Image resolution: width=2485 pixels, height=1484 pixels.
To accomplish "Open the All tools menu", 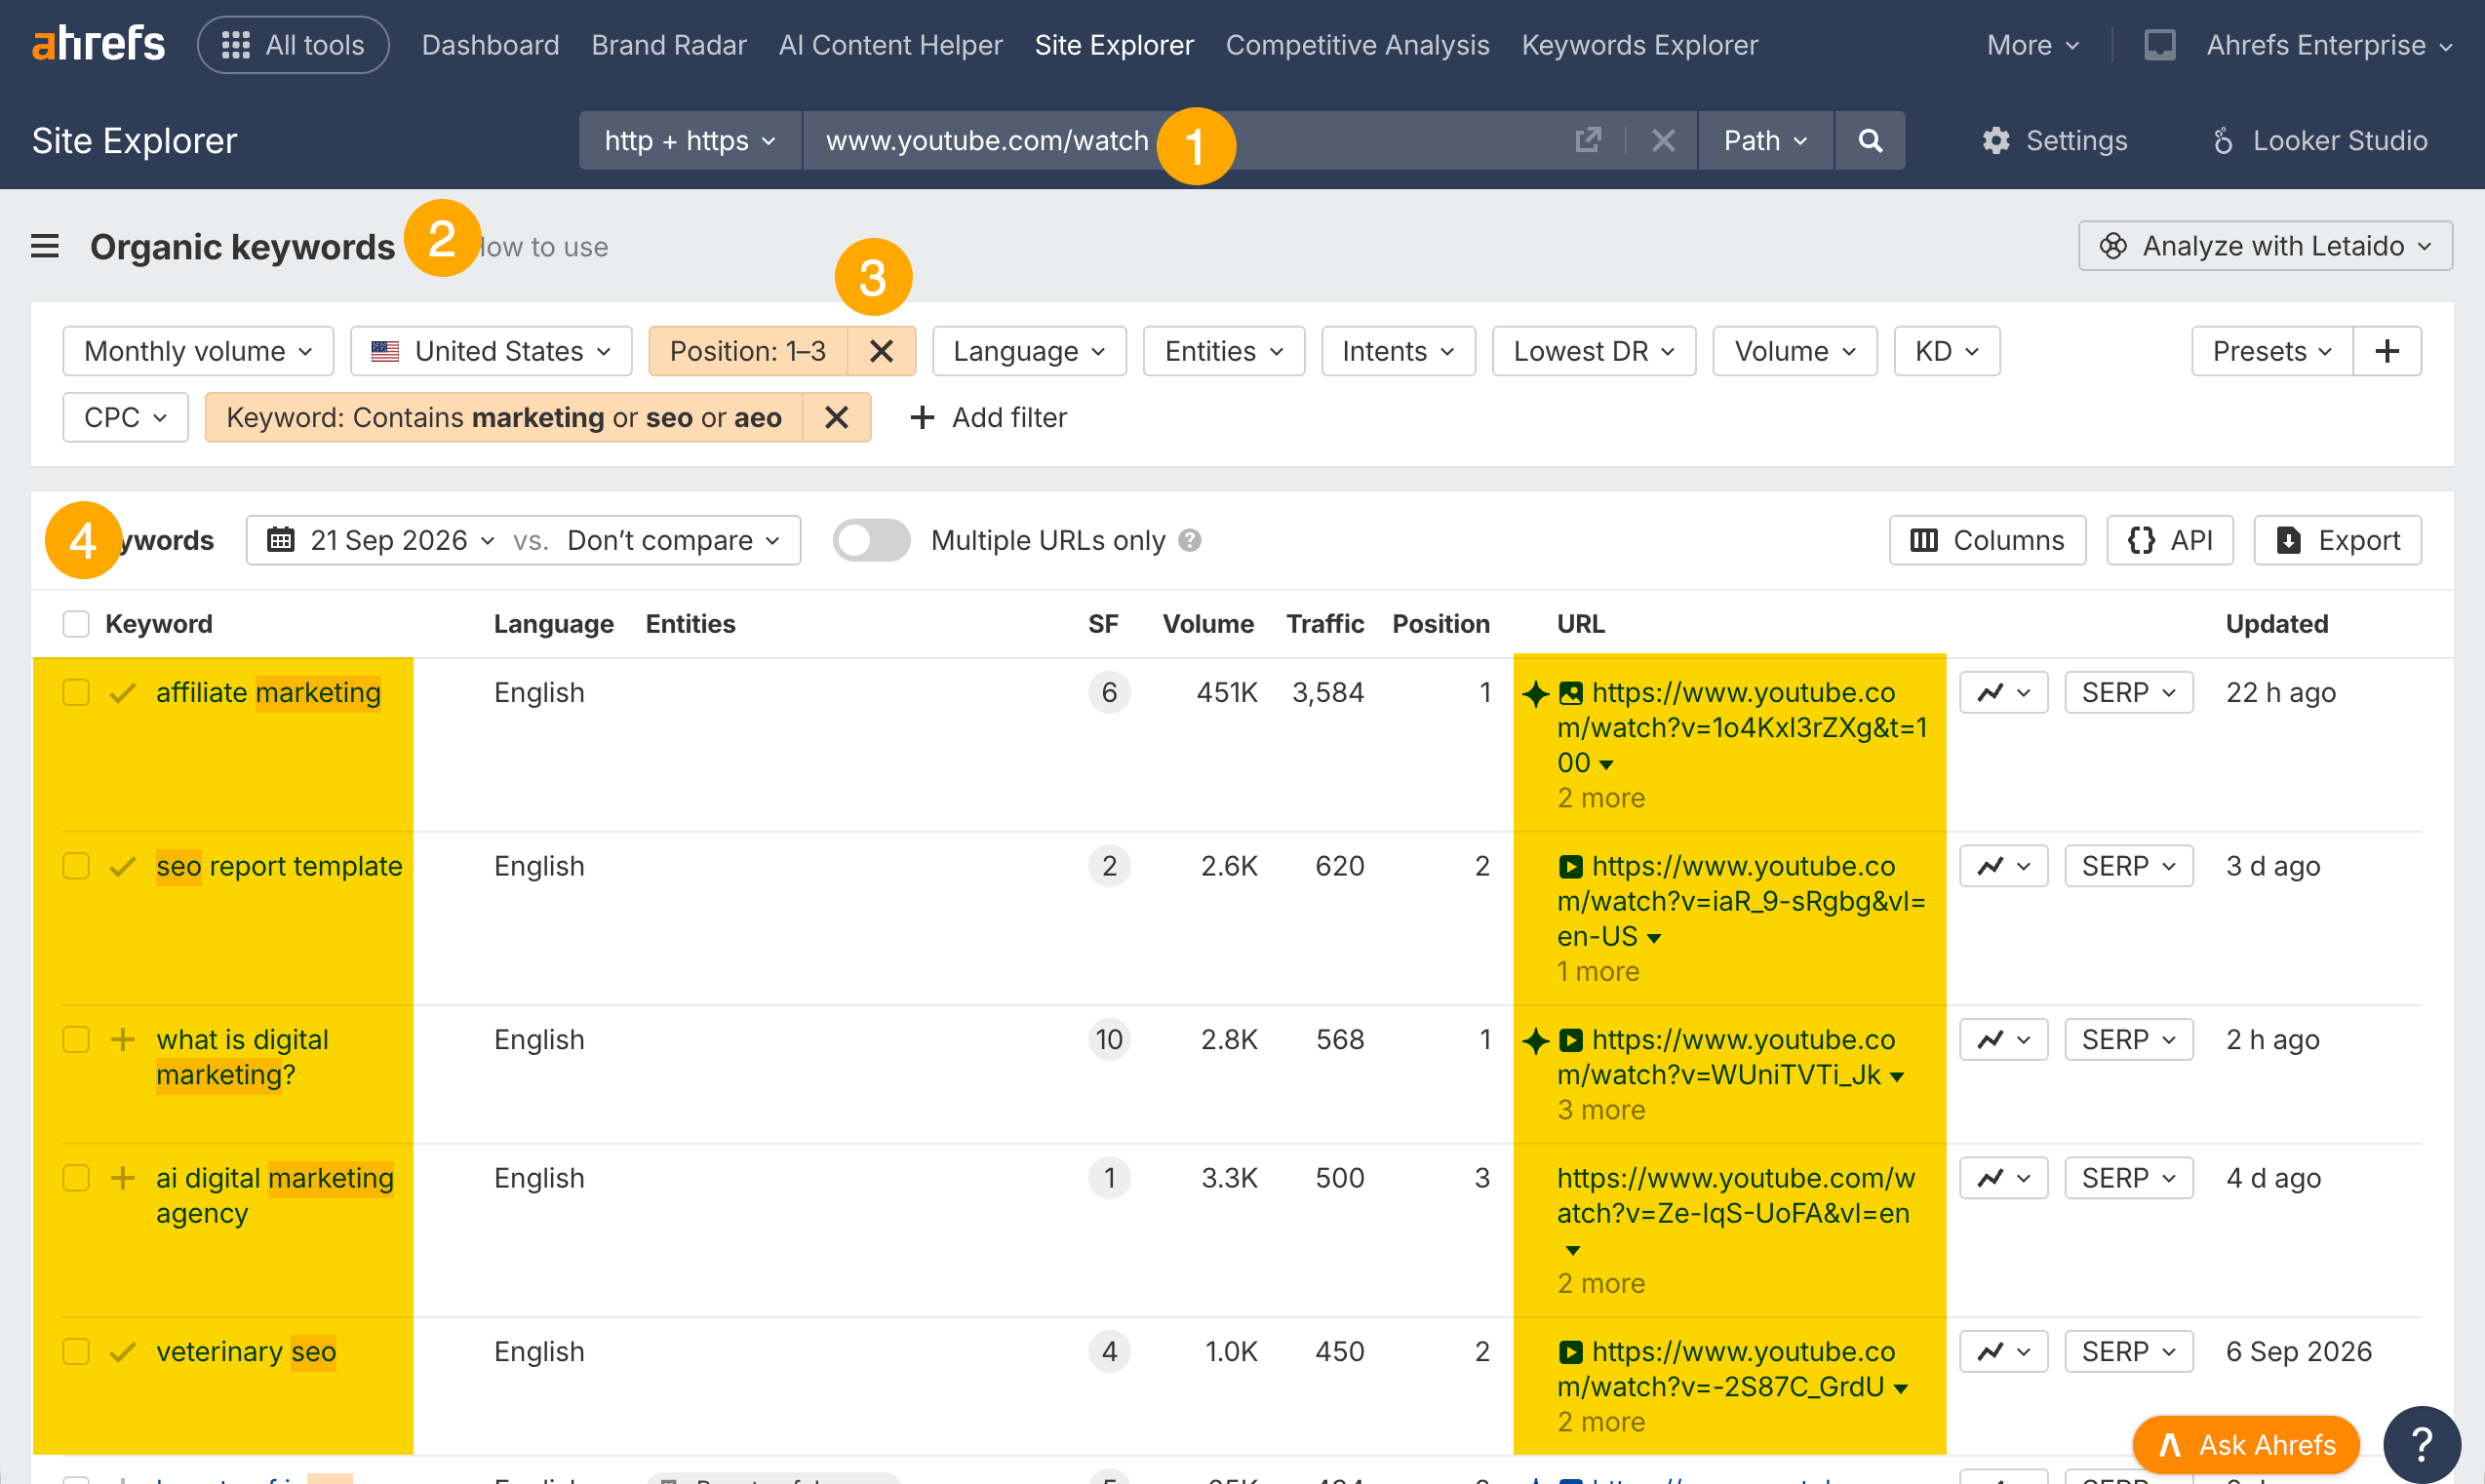I will point(293,45).
